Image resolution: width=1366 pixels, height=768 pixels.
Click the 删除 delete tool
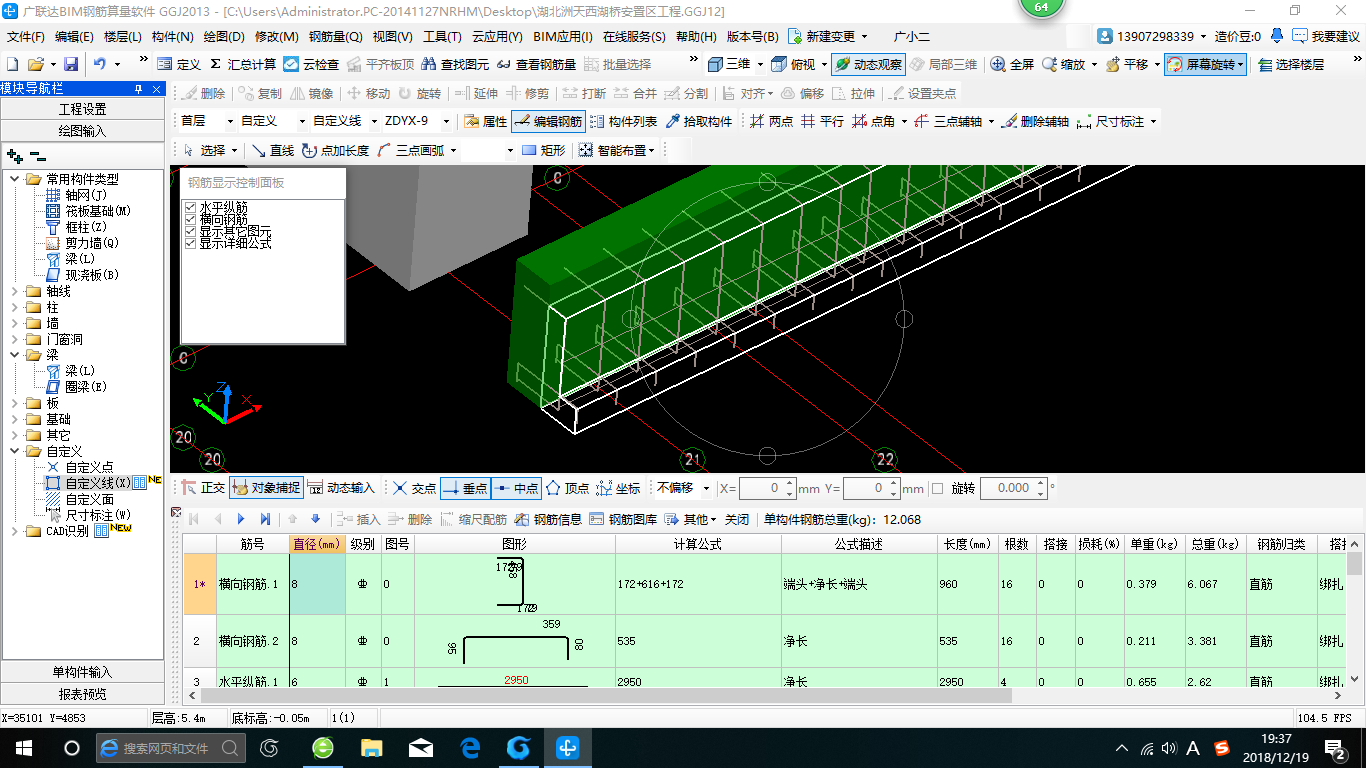coord(203,93)
